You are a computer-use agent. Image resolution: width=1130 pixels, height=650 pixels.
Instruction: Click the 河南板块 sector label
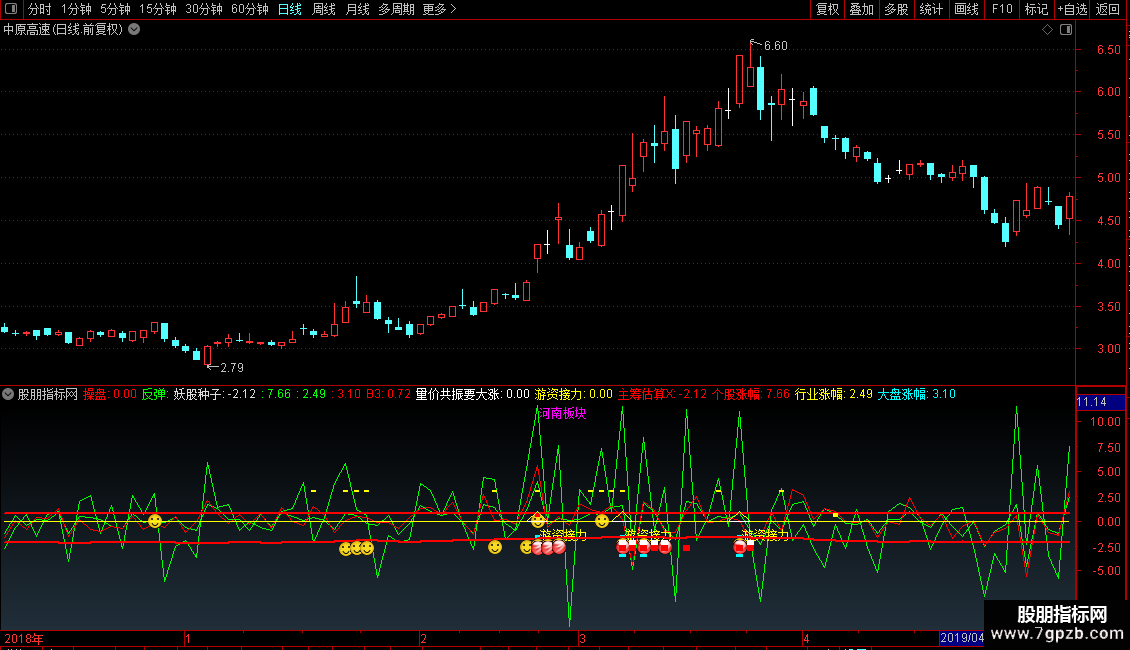[x=563, y=414]
